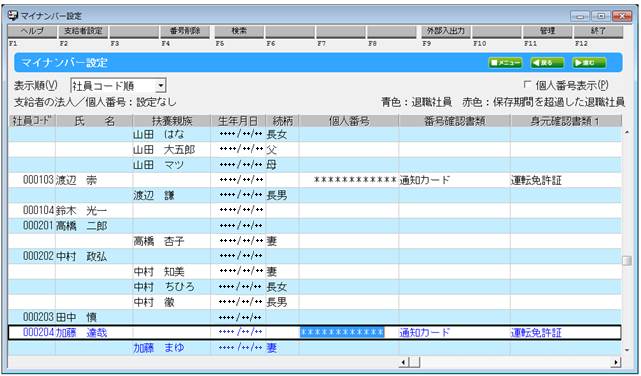This screenshot has width=641, height=376.
Task: Select dependent 渡辺 謙 row
Action: point(315,195)
